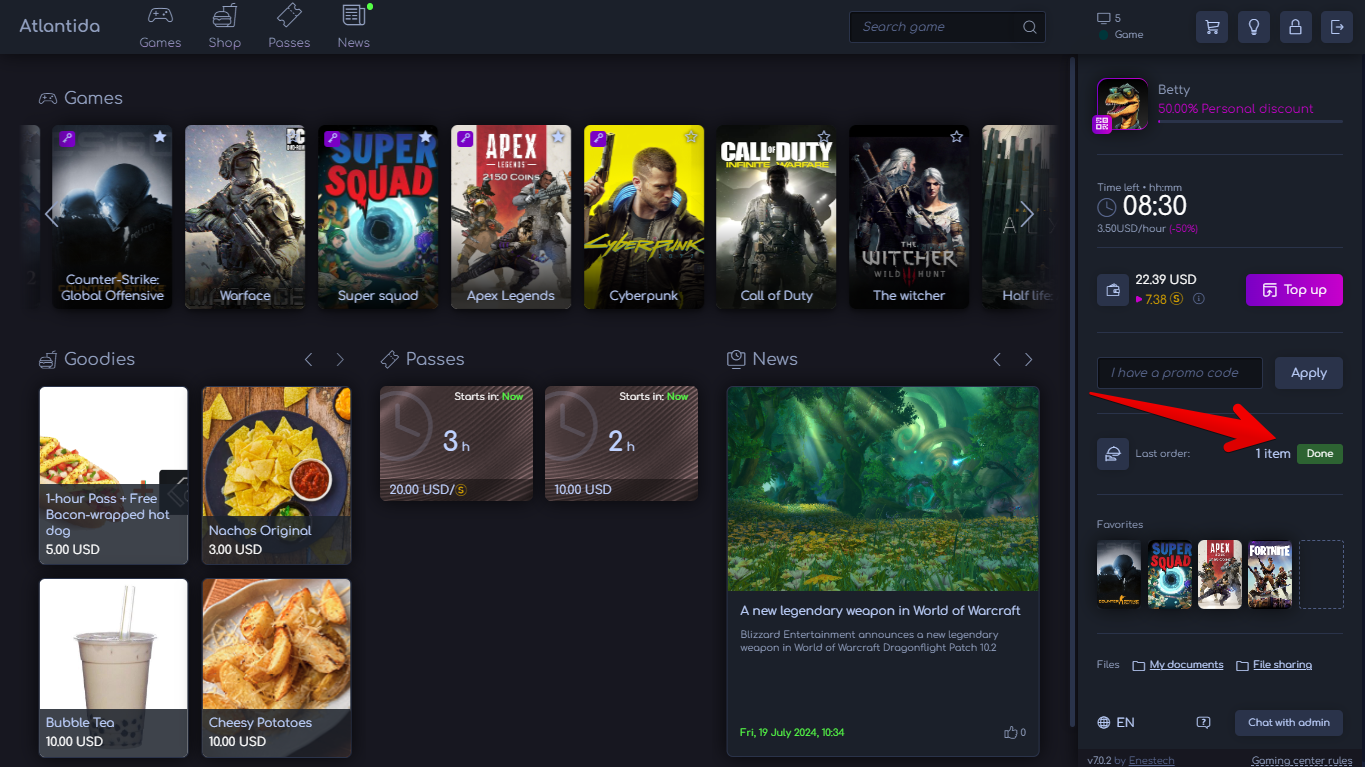This screenshot has height=767, width=1365.
Task: Click the Atlantida logo
Action: [x=60, y=26]
